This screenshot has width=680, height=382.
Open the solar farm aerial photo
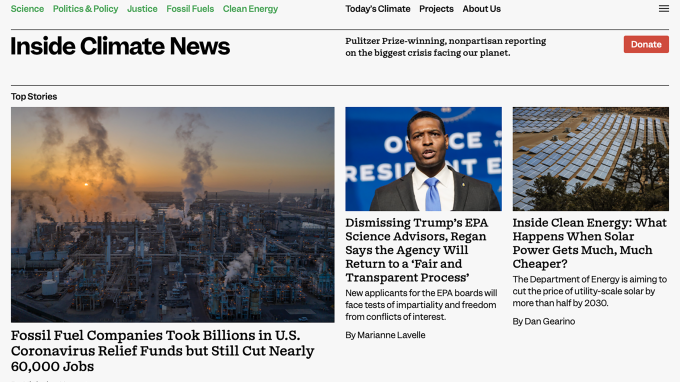pyautogui.click(x=591, y=159)
